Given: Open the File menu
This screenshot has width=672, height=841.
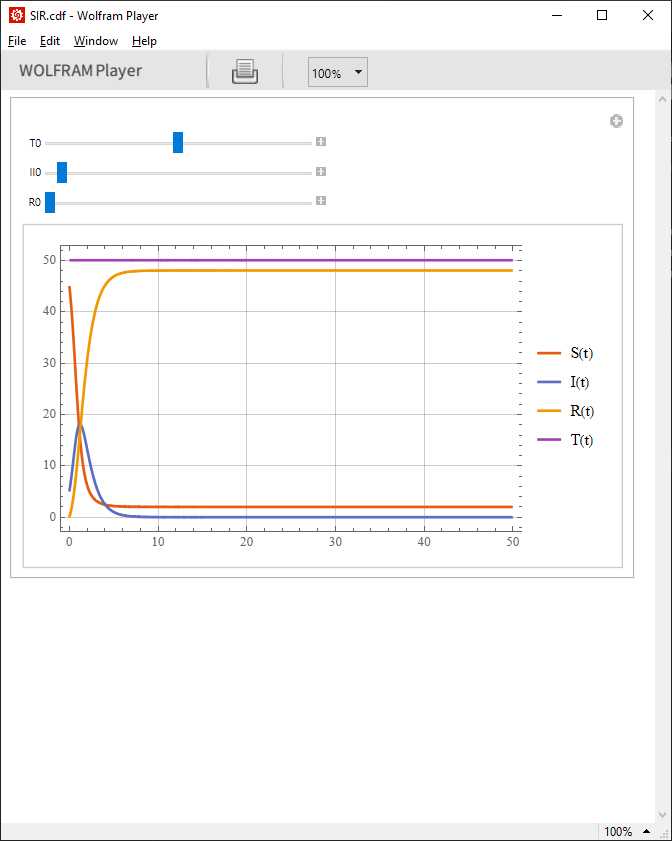Looking at the screenshot, I should point(17,41).
